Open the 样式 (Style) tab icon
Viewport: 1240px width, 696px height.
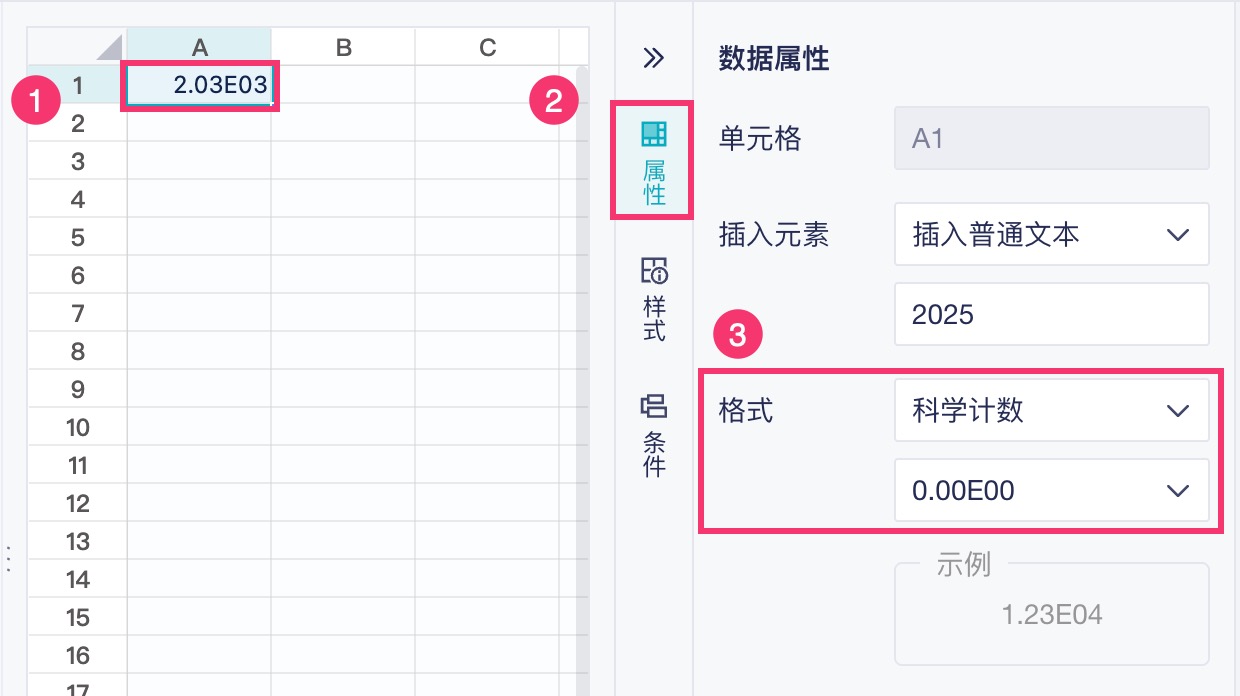coord(654,298)
